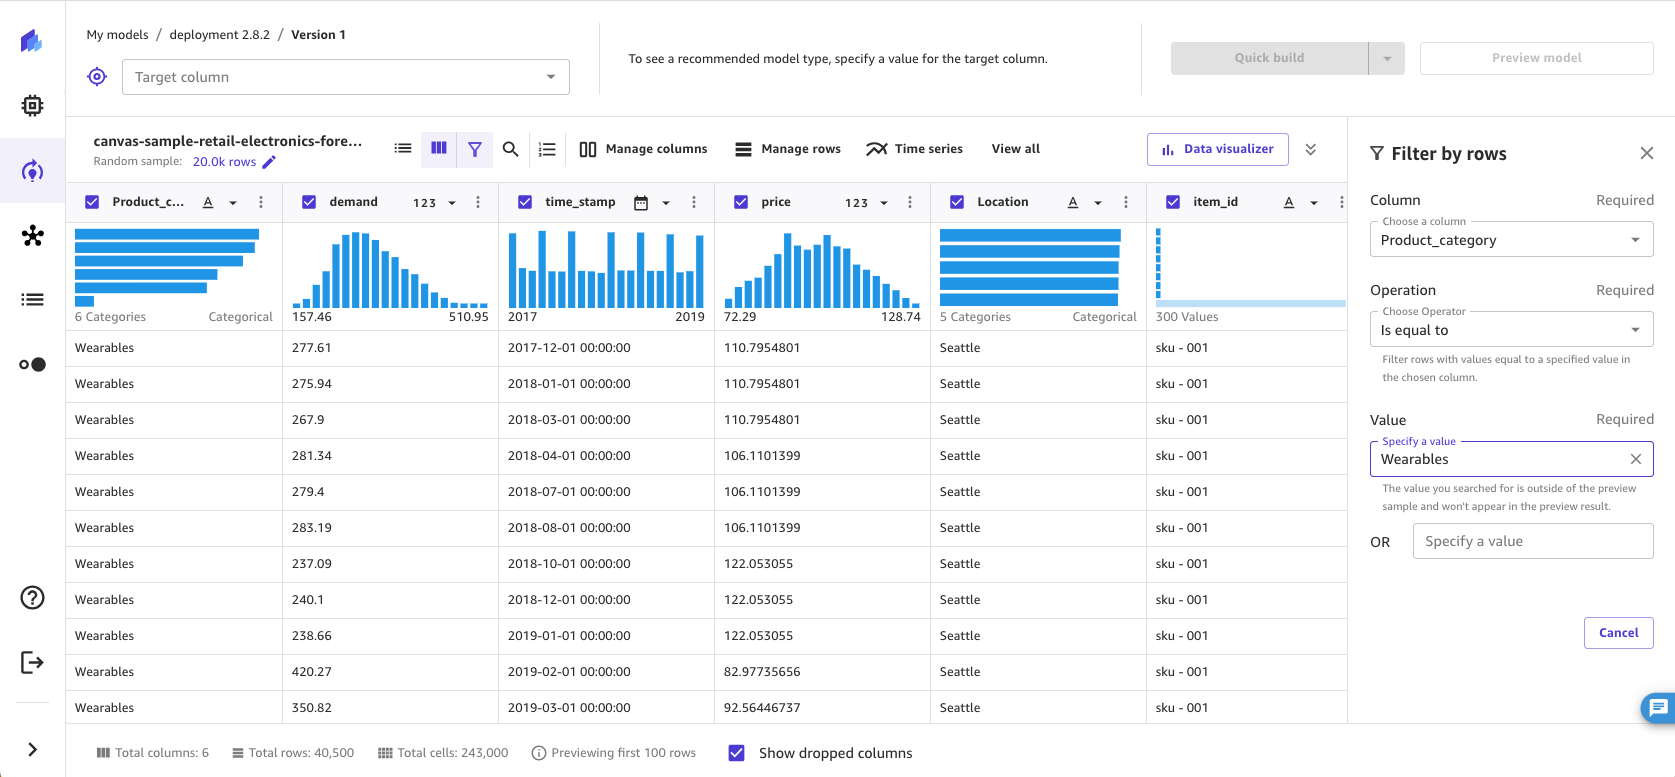
Task: Click the OR Specify a value field
Action: [x=1532, y=541]
